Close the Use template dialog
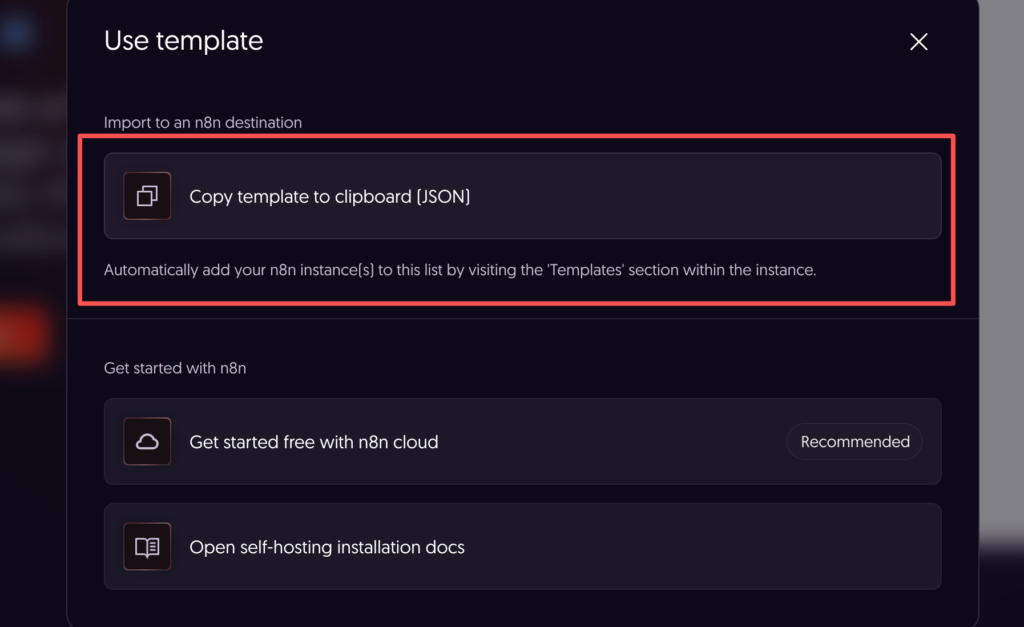 pyautogui.click(x=918, y=41)
